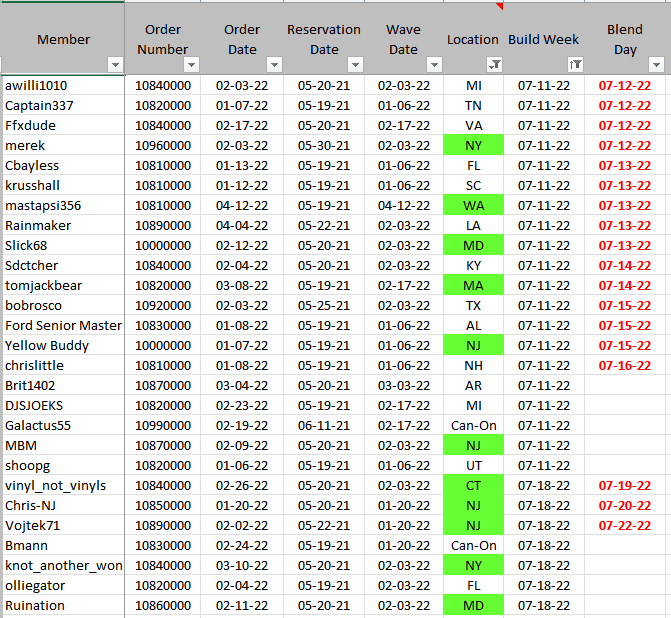
Task: Click the Vojtek71 member cell
Action: tap(63, 525)
